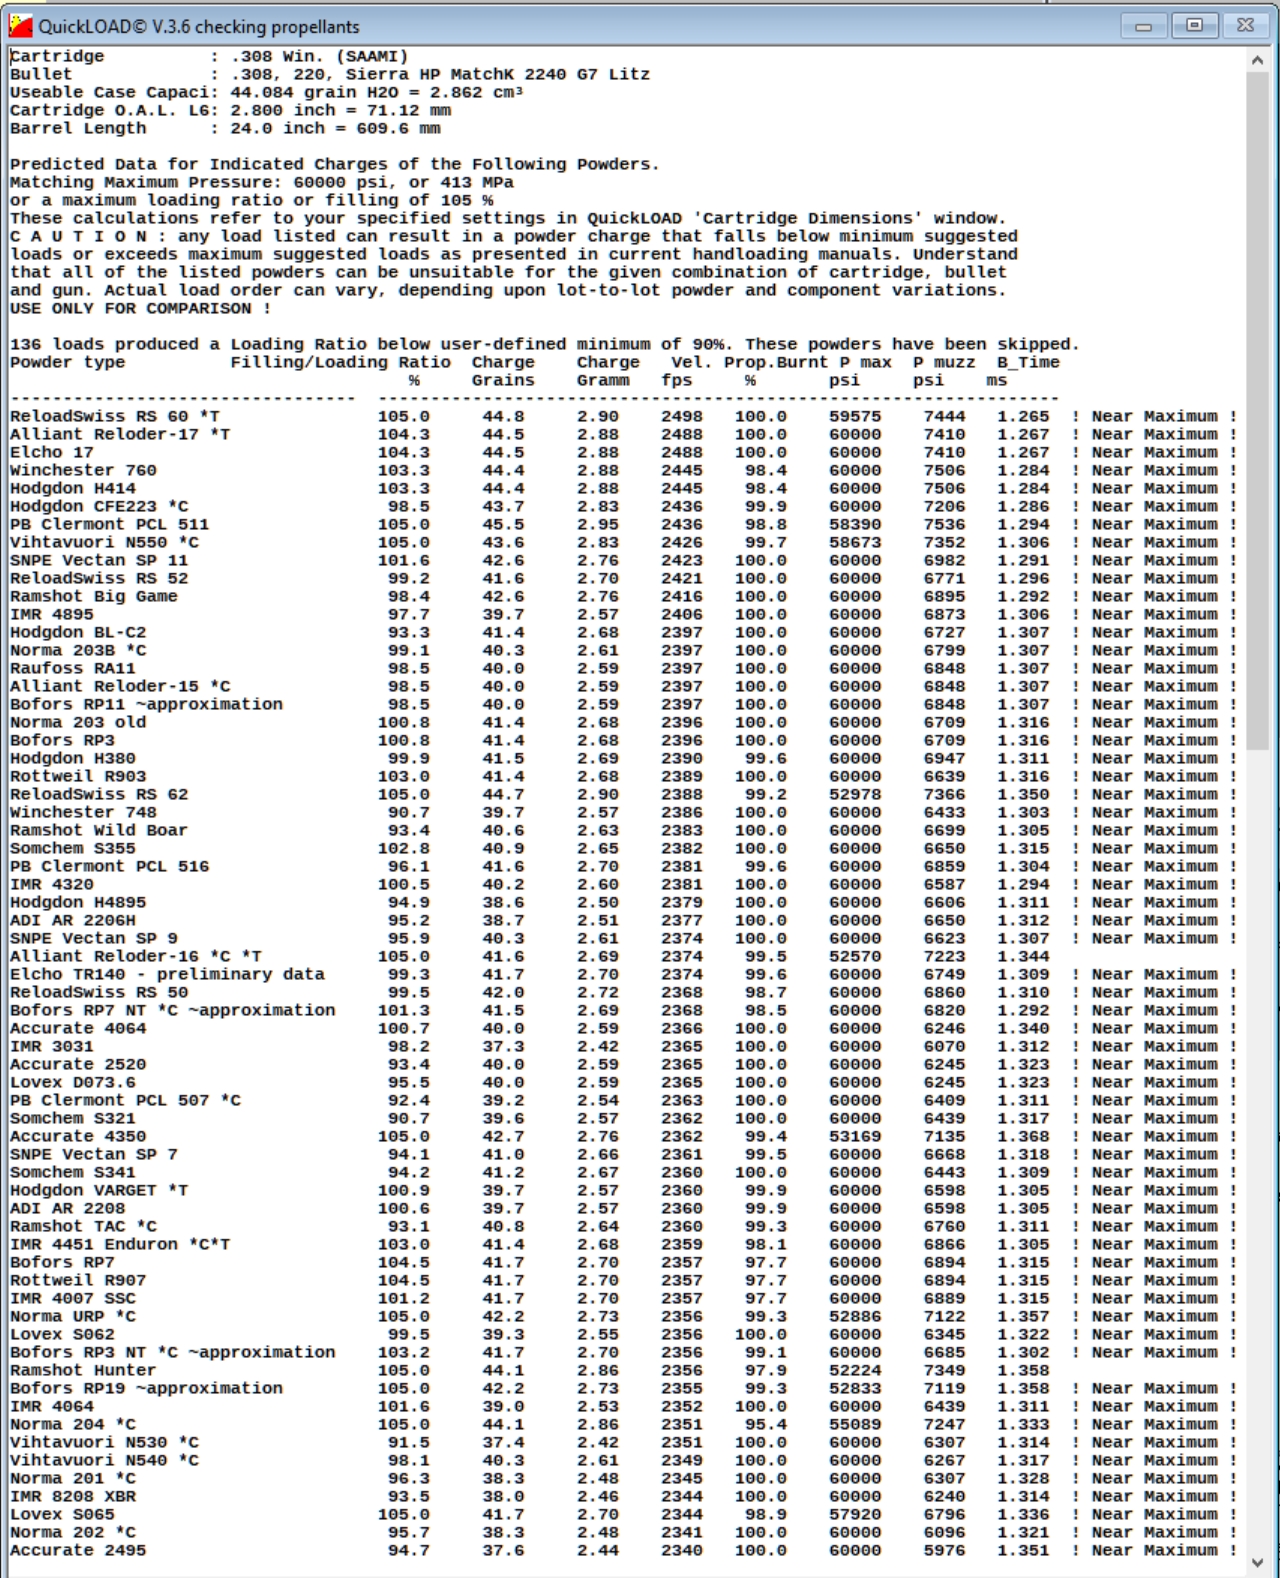The width and height of the screenshot is (1280, 1578).
Task: Minimize the QuickLOAD checking propellants window
Action: 1143,26
